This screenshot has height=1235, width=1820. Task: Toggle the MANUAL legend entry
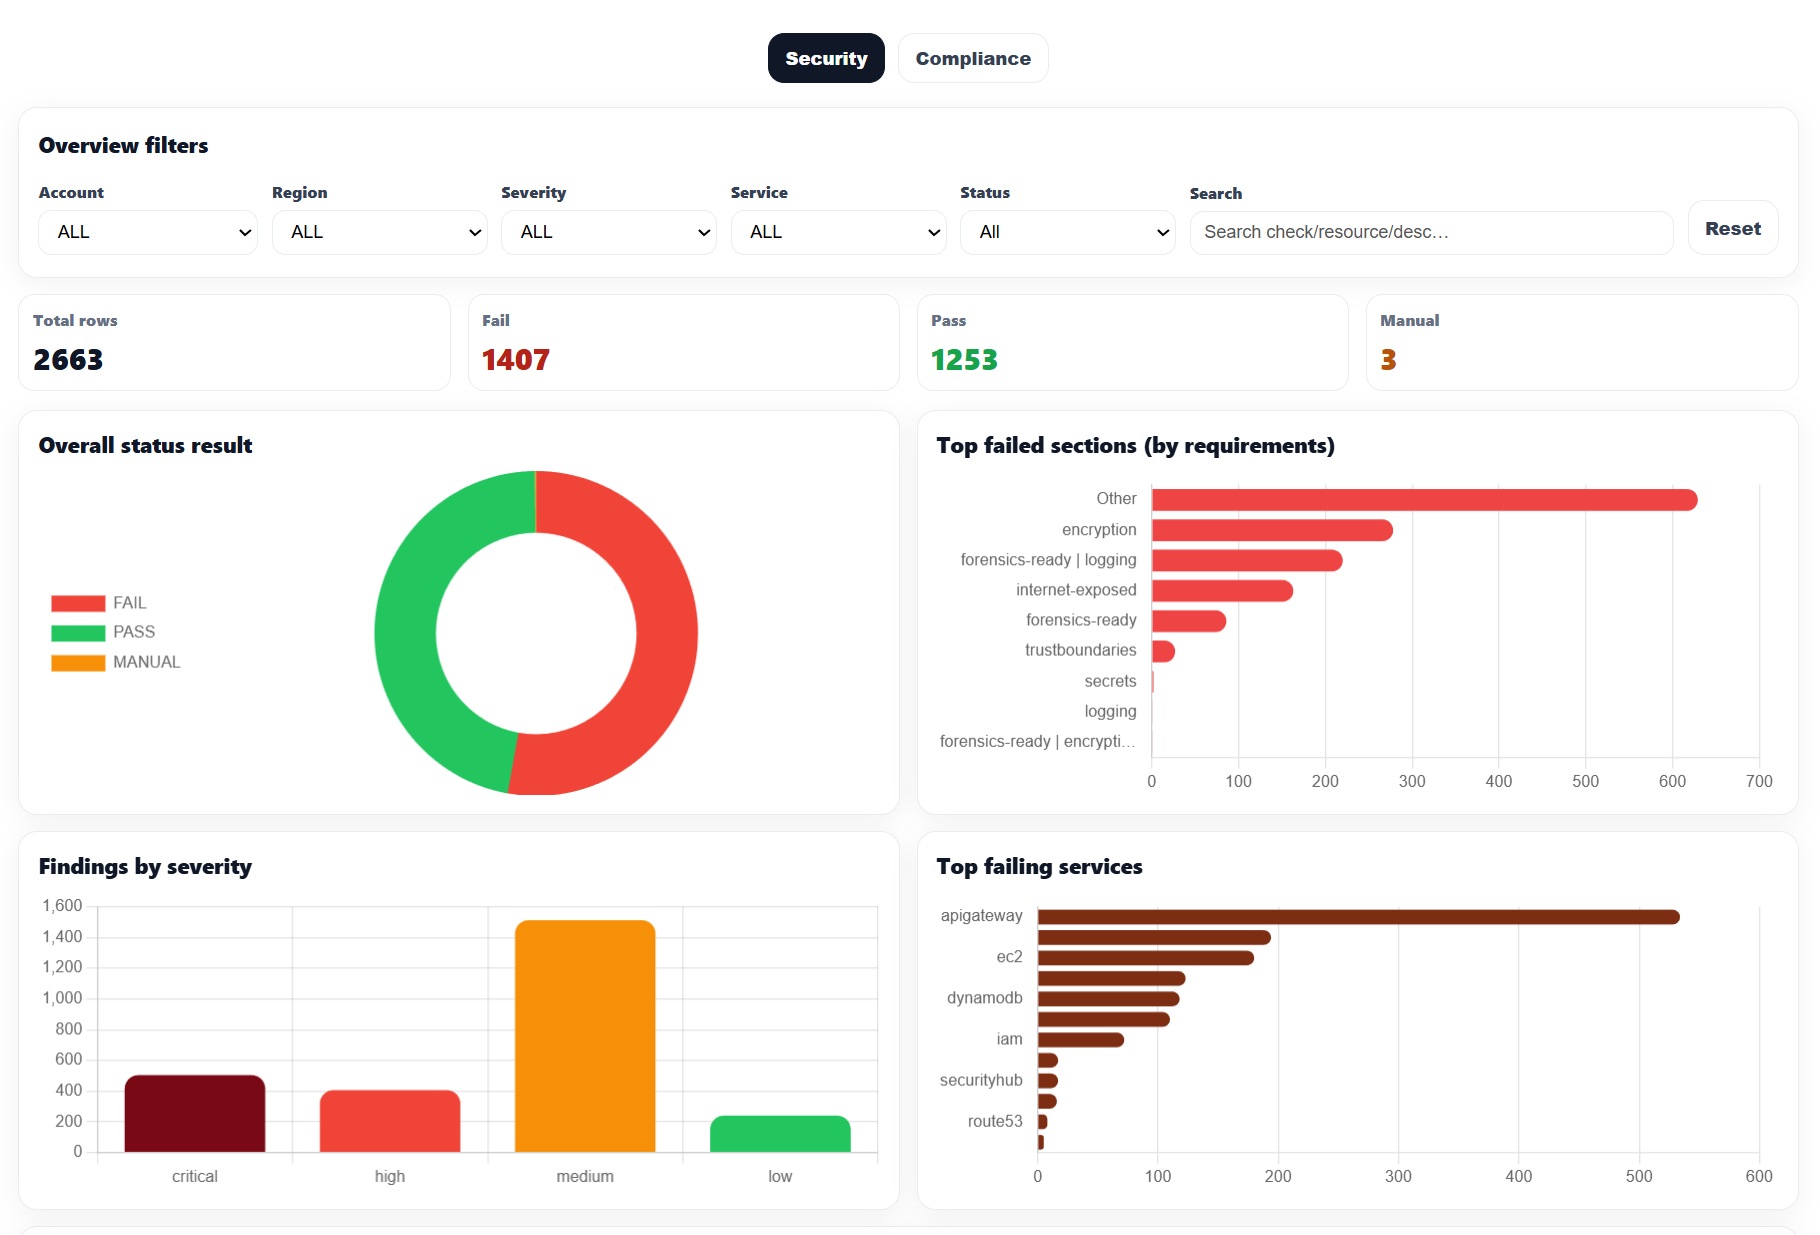click(145, 661)
